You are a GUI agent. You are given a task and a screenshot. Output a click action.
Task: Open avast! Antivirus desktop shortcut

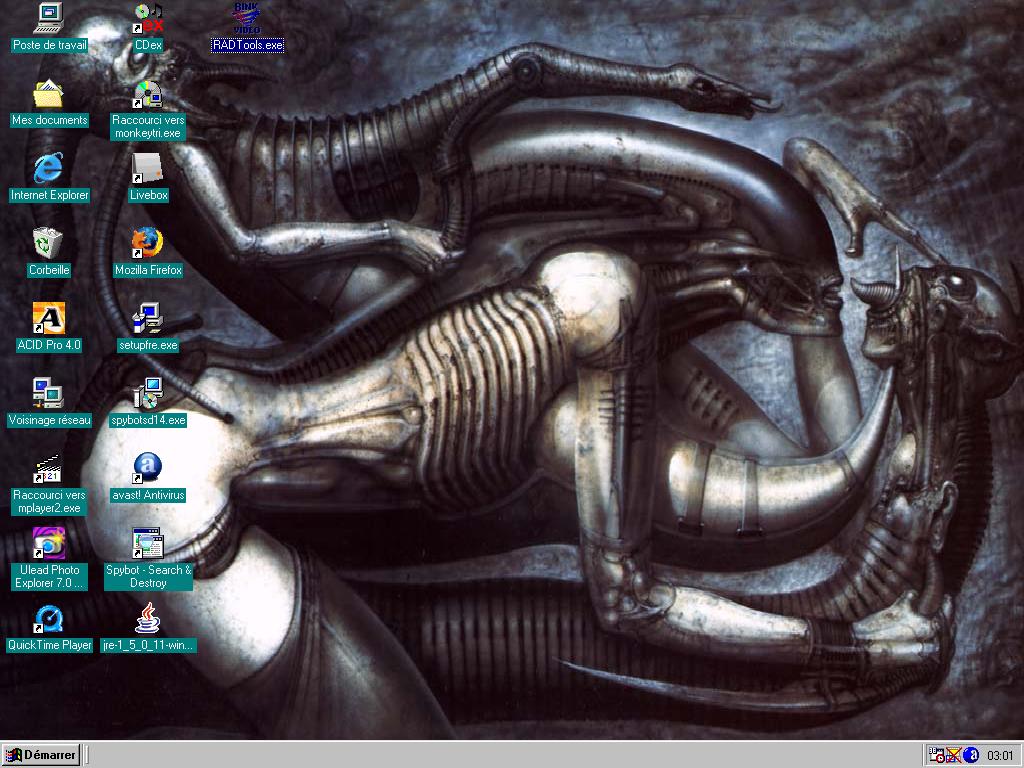click(x=148, y=468)
